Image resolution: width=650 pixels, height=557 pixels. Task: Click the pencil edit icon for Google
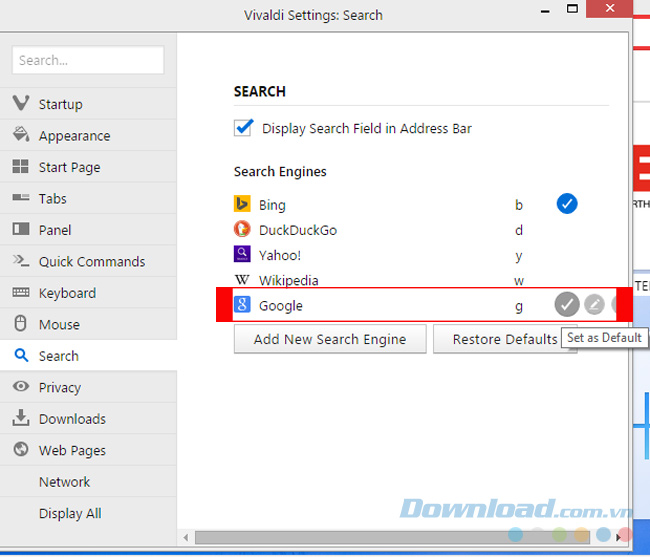pyautogui.click(x=594, y=305)
